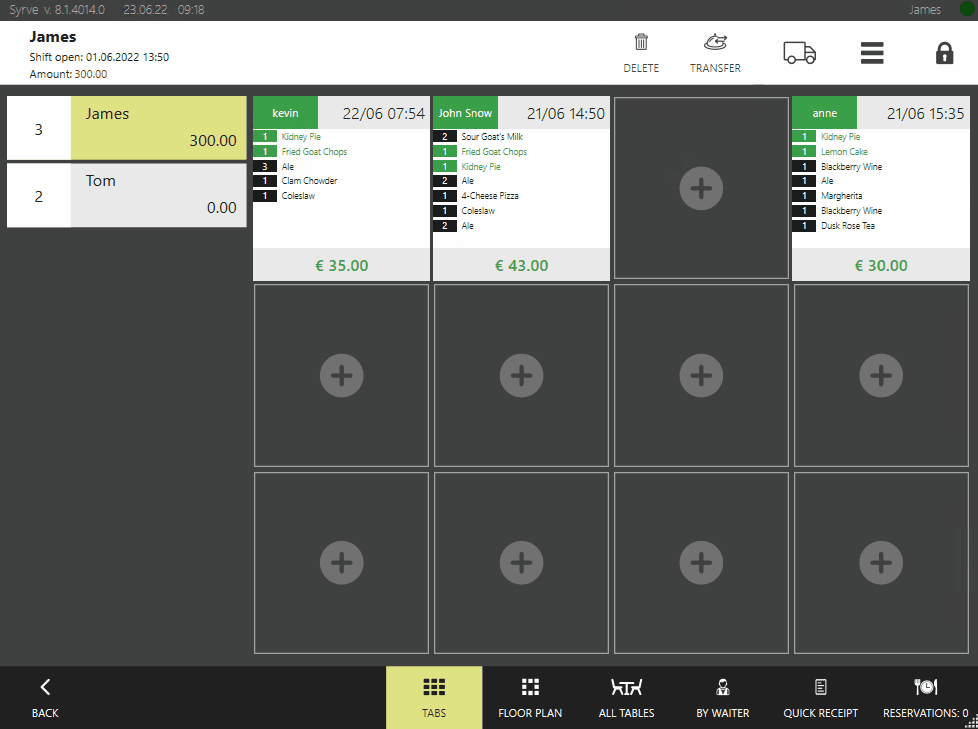Go back using the Back arrow
The width and height of the screenshot is (978, 729).
coord(45,697)
